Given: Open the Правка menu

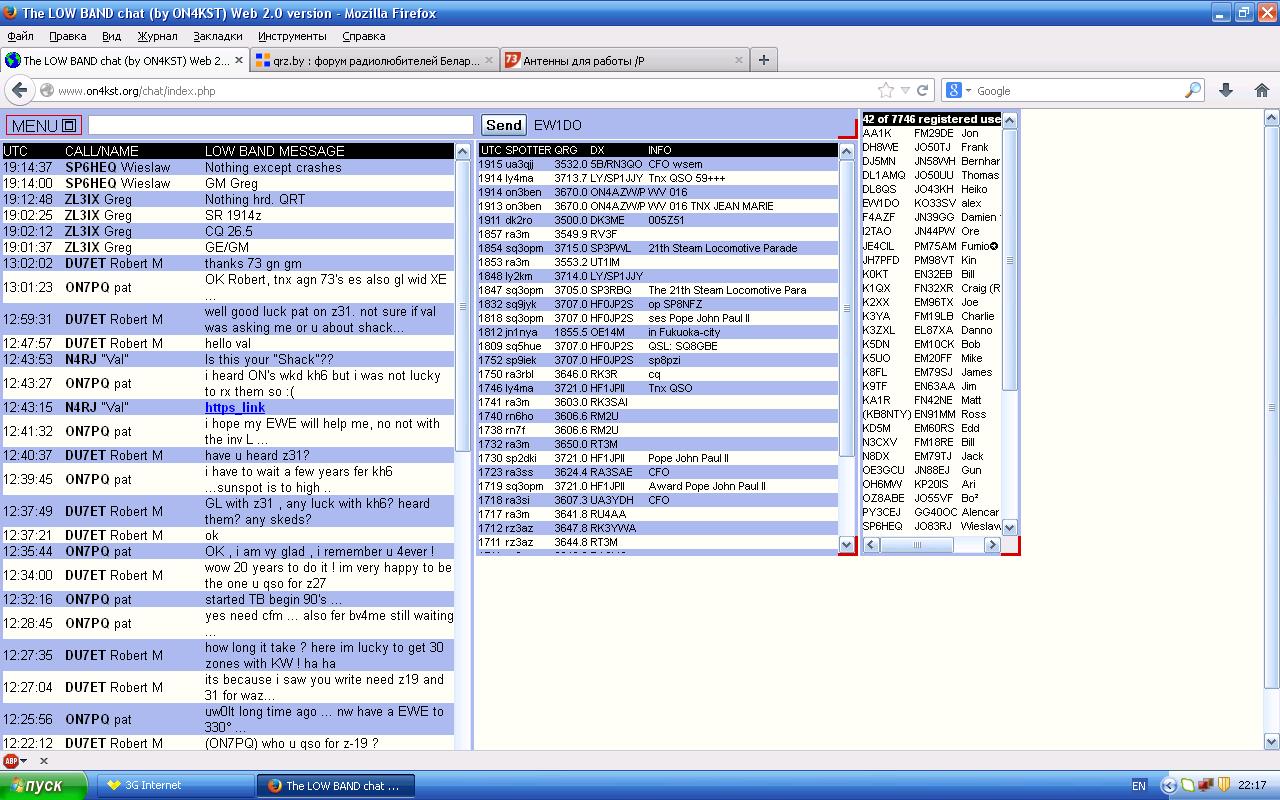Looking at the screenshot, I should point(68,36).
